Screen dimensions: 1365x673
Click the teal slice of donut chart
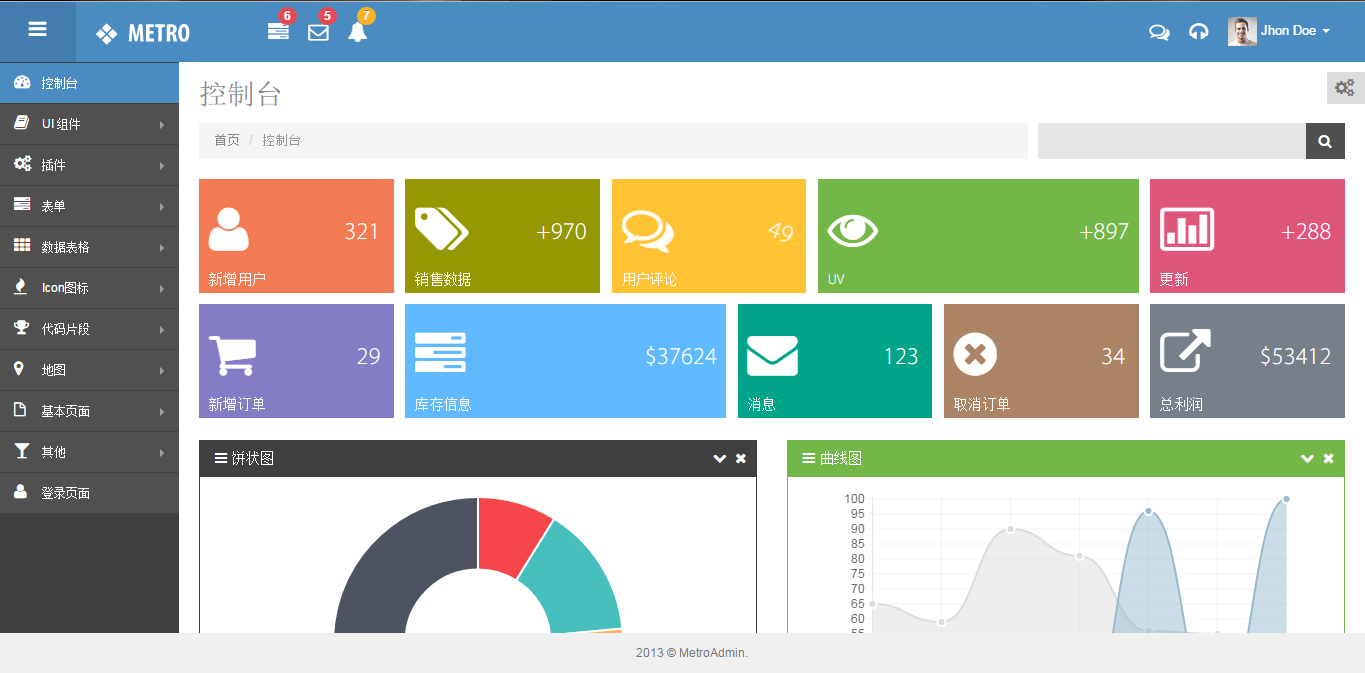click(575, 581)
